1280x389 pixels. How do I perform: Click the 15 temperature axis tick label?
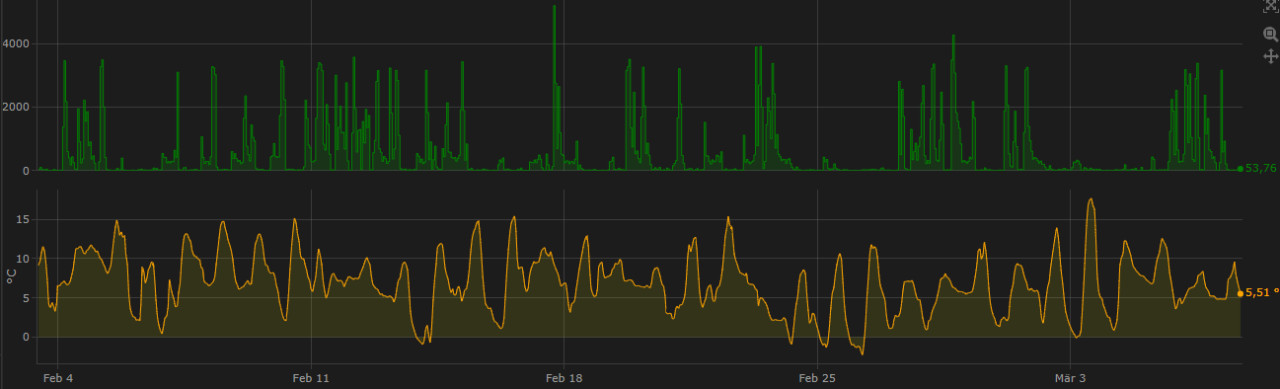[24, 220]
